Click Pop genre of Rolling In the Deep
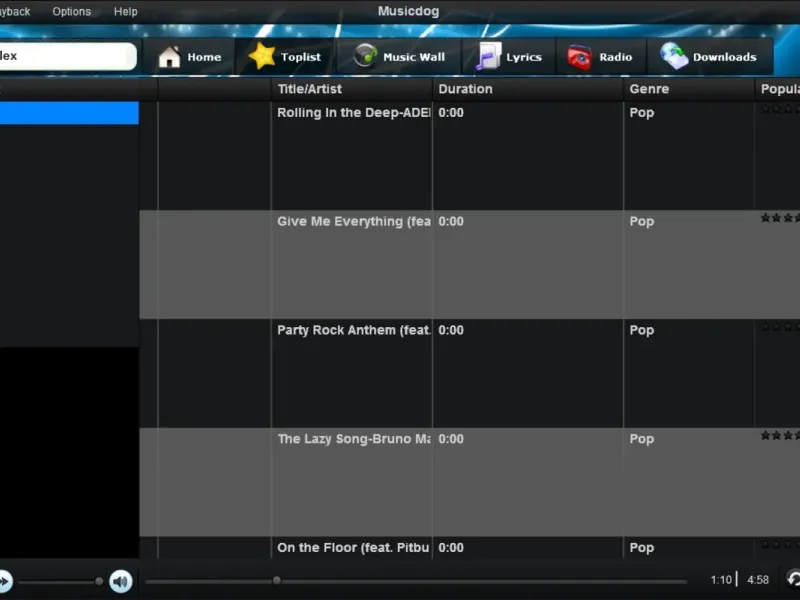 tap(642, 113)
